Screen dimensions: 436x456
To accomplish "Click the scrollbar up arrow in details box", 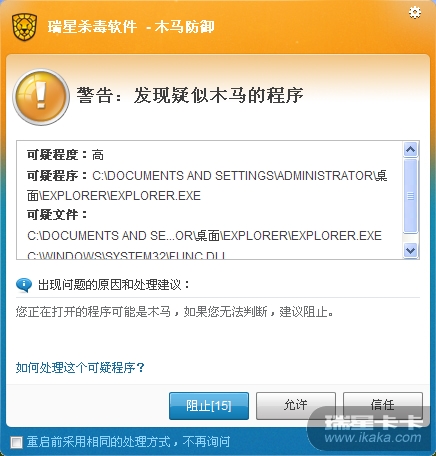I will [x=410, y=149].
